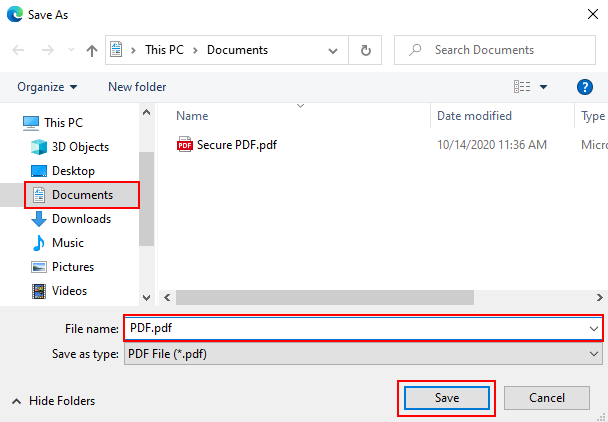Screen dimensions: 608x422
Task: Open the view options dropdown arrow
Action: [x=544, y=87]
